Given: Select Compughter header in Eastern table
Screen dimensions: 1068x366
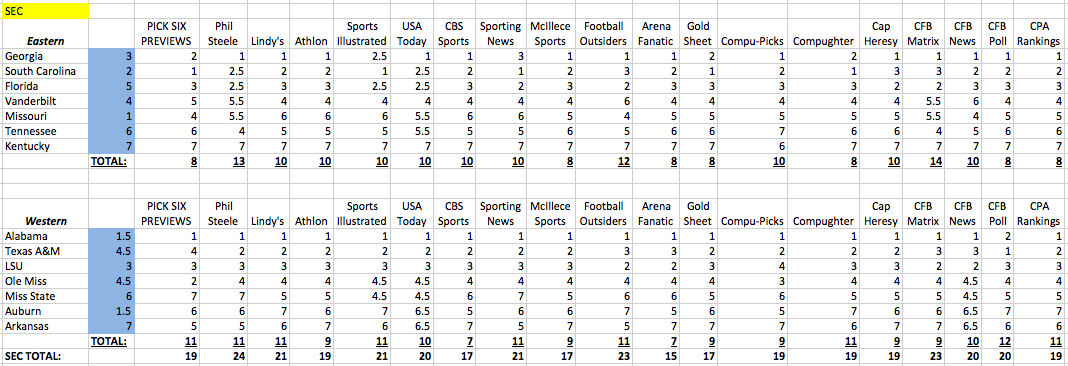Looking at the screenshot, I should tap(823, 42).
